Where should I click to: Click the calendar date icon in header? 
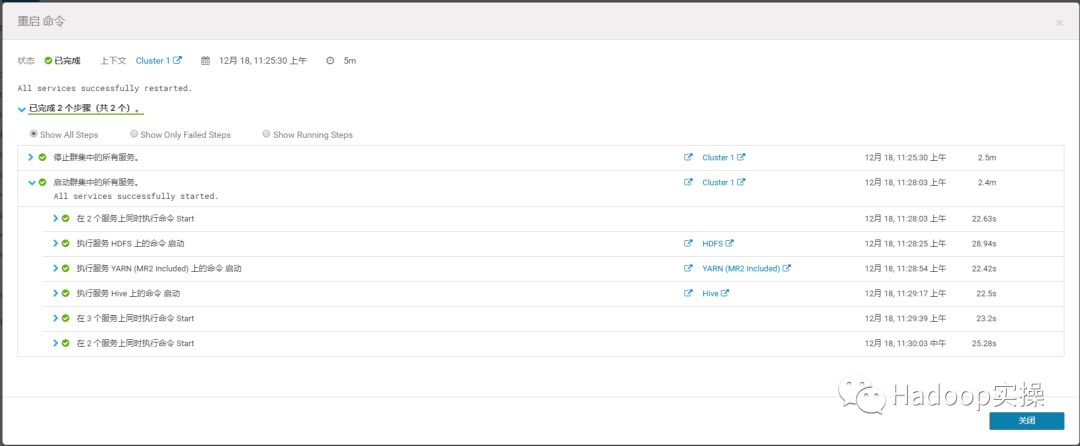click(206, 61)
